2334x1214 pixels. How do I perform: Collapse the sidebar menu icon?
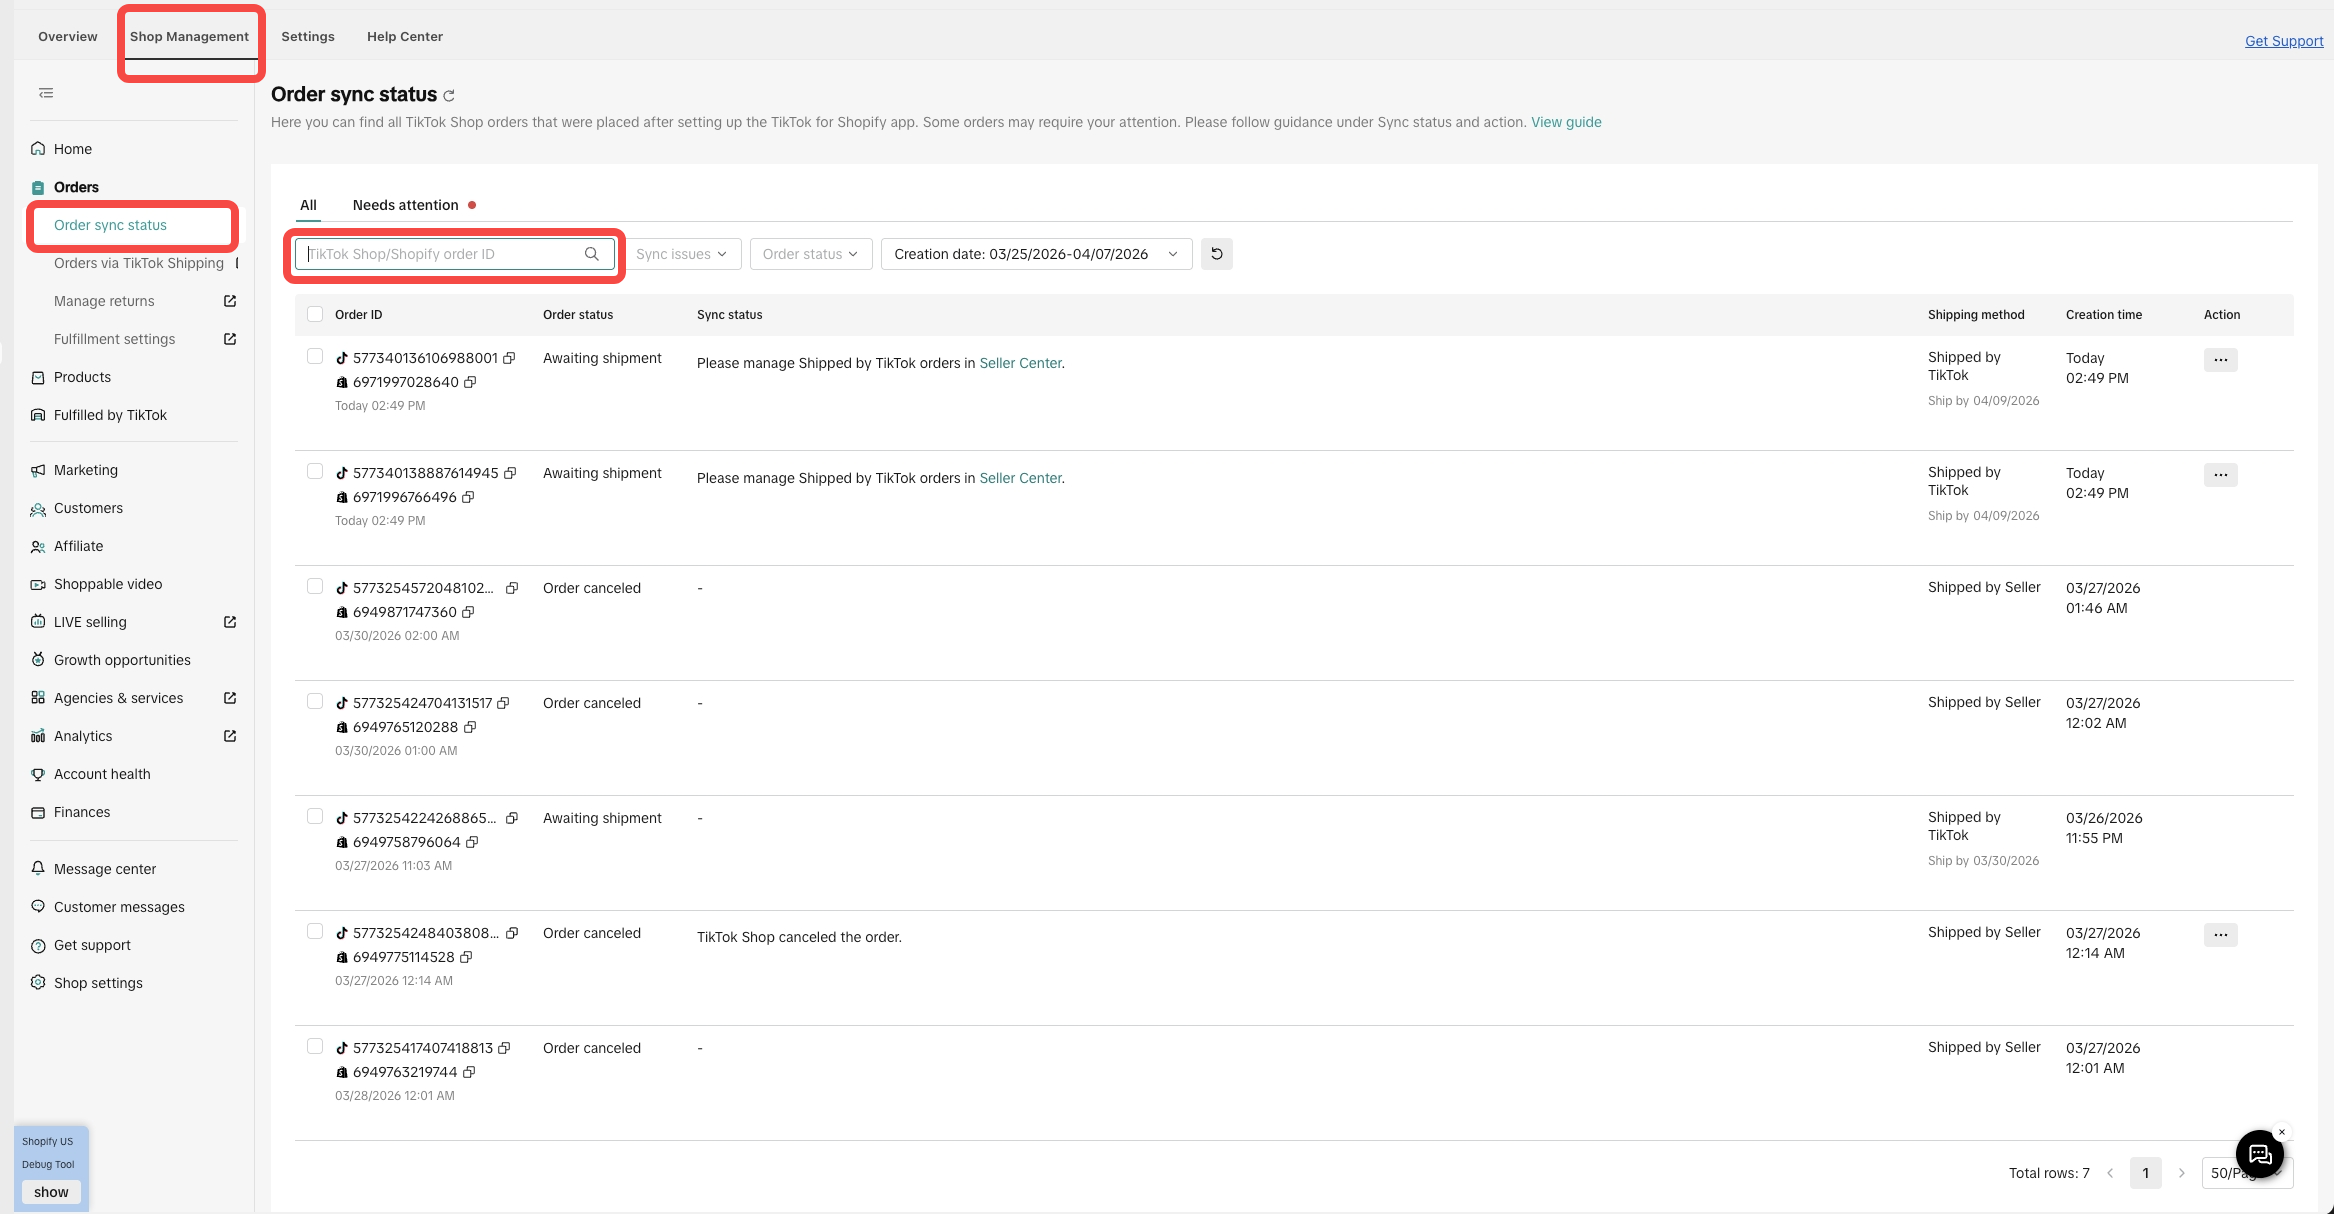46,93
